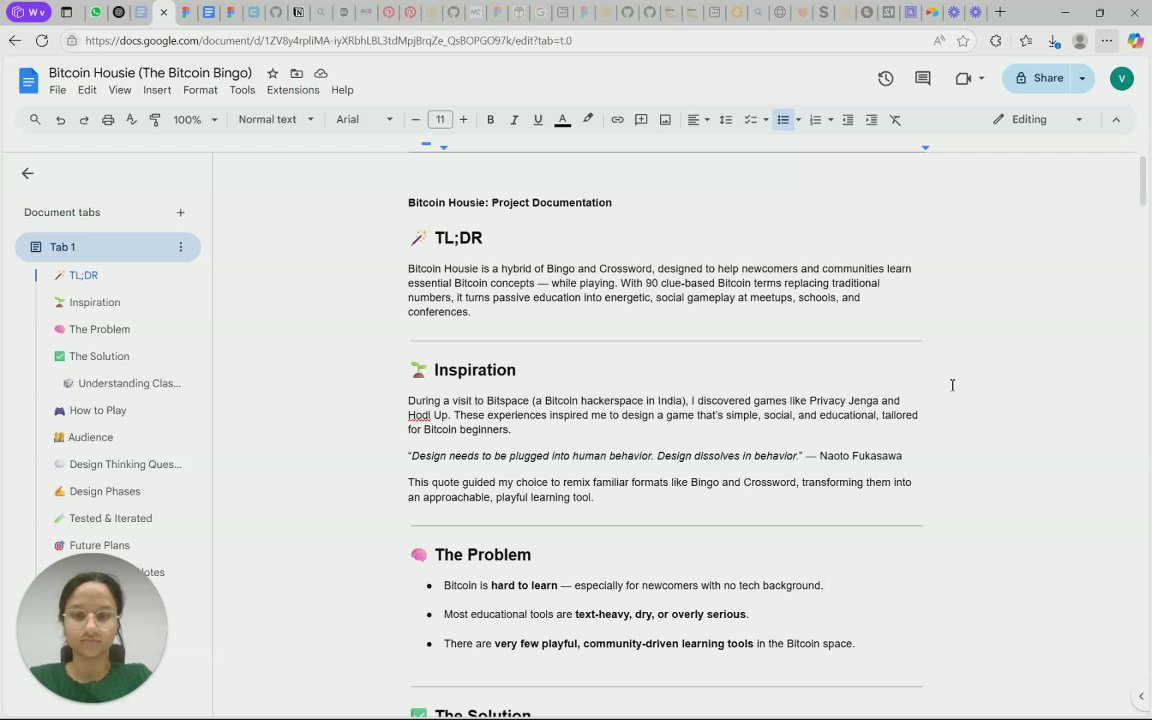The image size is (1152, 720).
Task: Print the document
Action: point(108,120)
